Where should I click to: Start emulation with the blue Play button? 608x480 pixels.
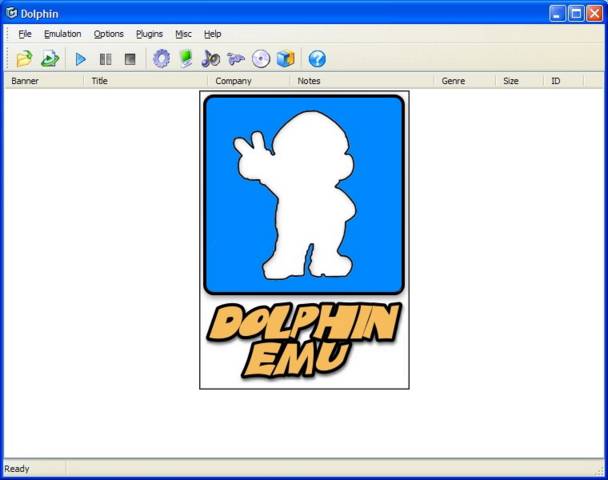click(x=81, y=59)
